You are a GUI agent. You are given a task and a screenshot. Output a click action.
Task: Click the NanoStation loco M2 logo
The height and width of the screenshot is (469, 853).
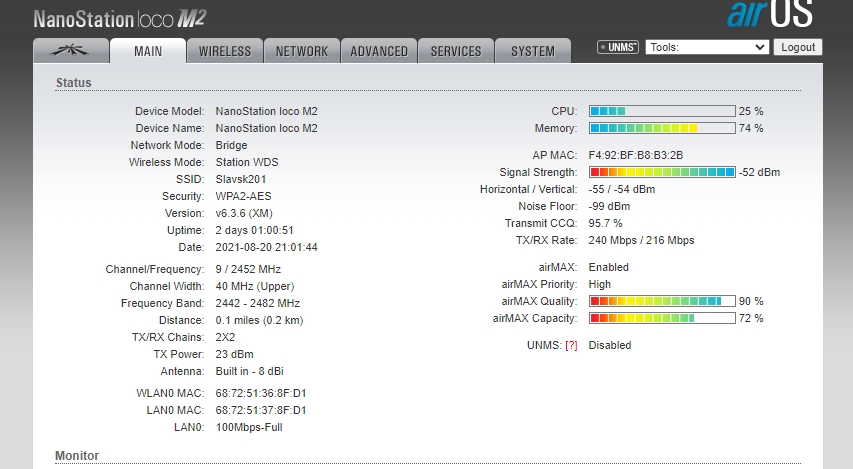click(x=120, y=20)
